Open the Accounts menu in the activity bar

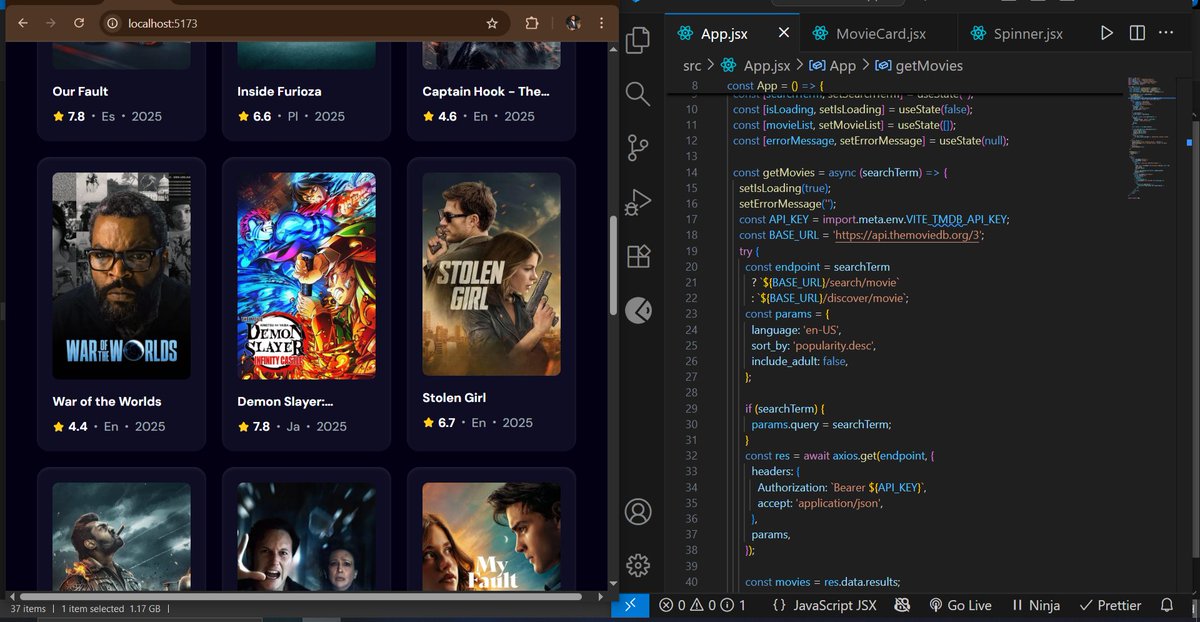pos(638,512)
